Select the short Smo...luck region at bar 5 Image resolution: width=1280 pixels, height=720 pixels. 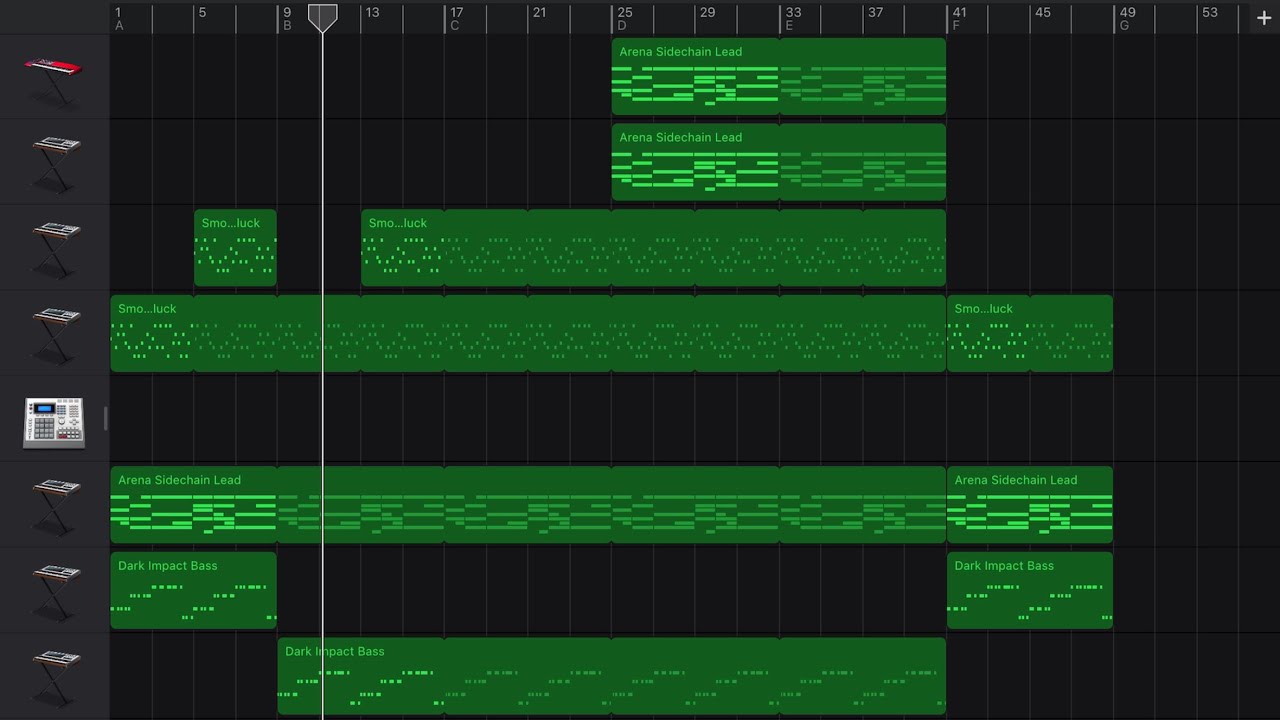[x=235, y=248]
